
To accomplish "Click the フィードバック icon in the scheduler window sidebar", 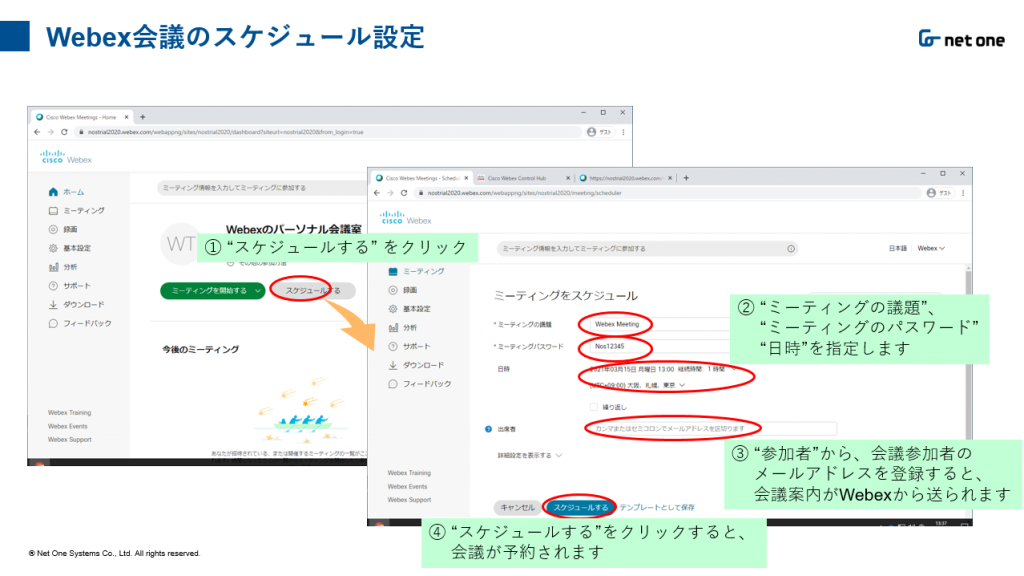I will [x=393, y=385].
